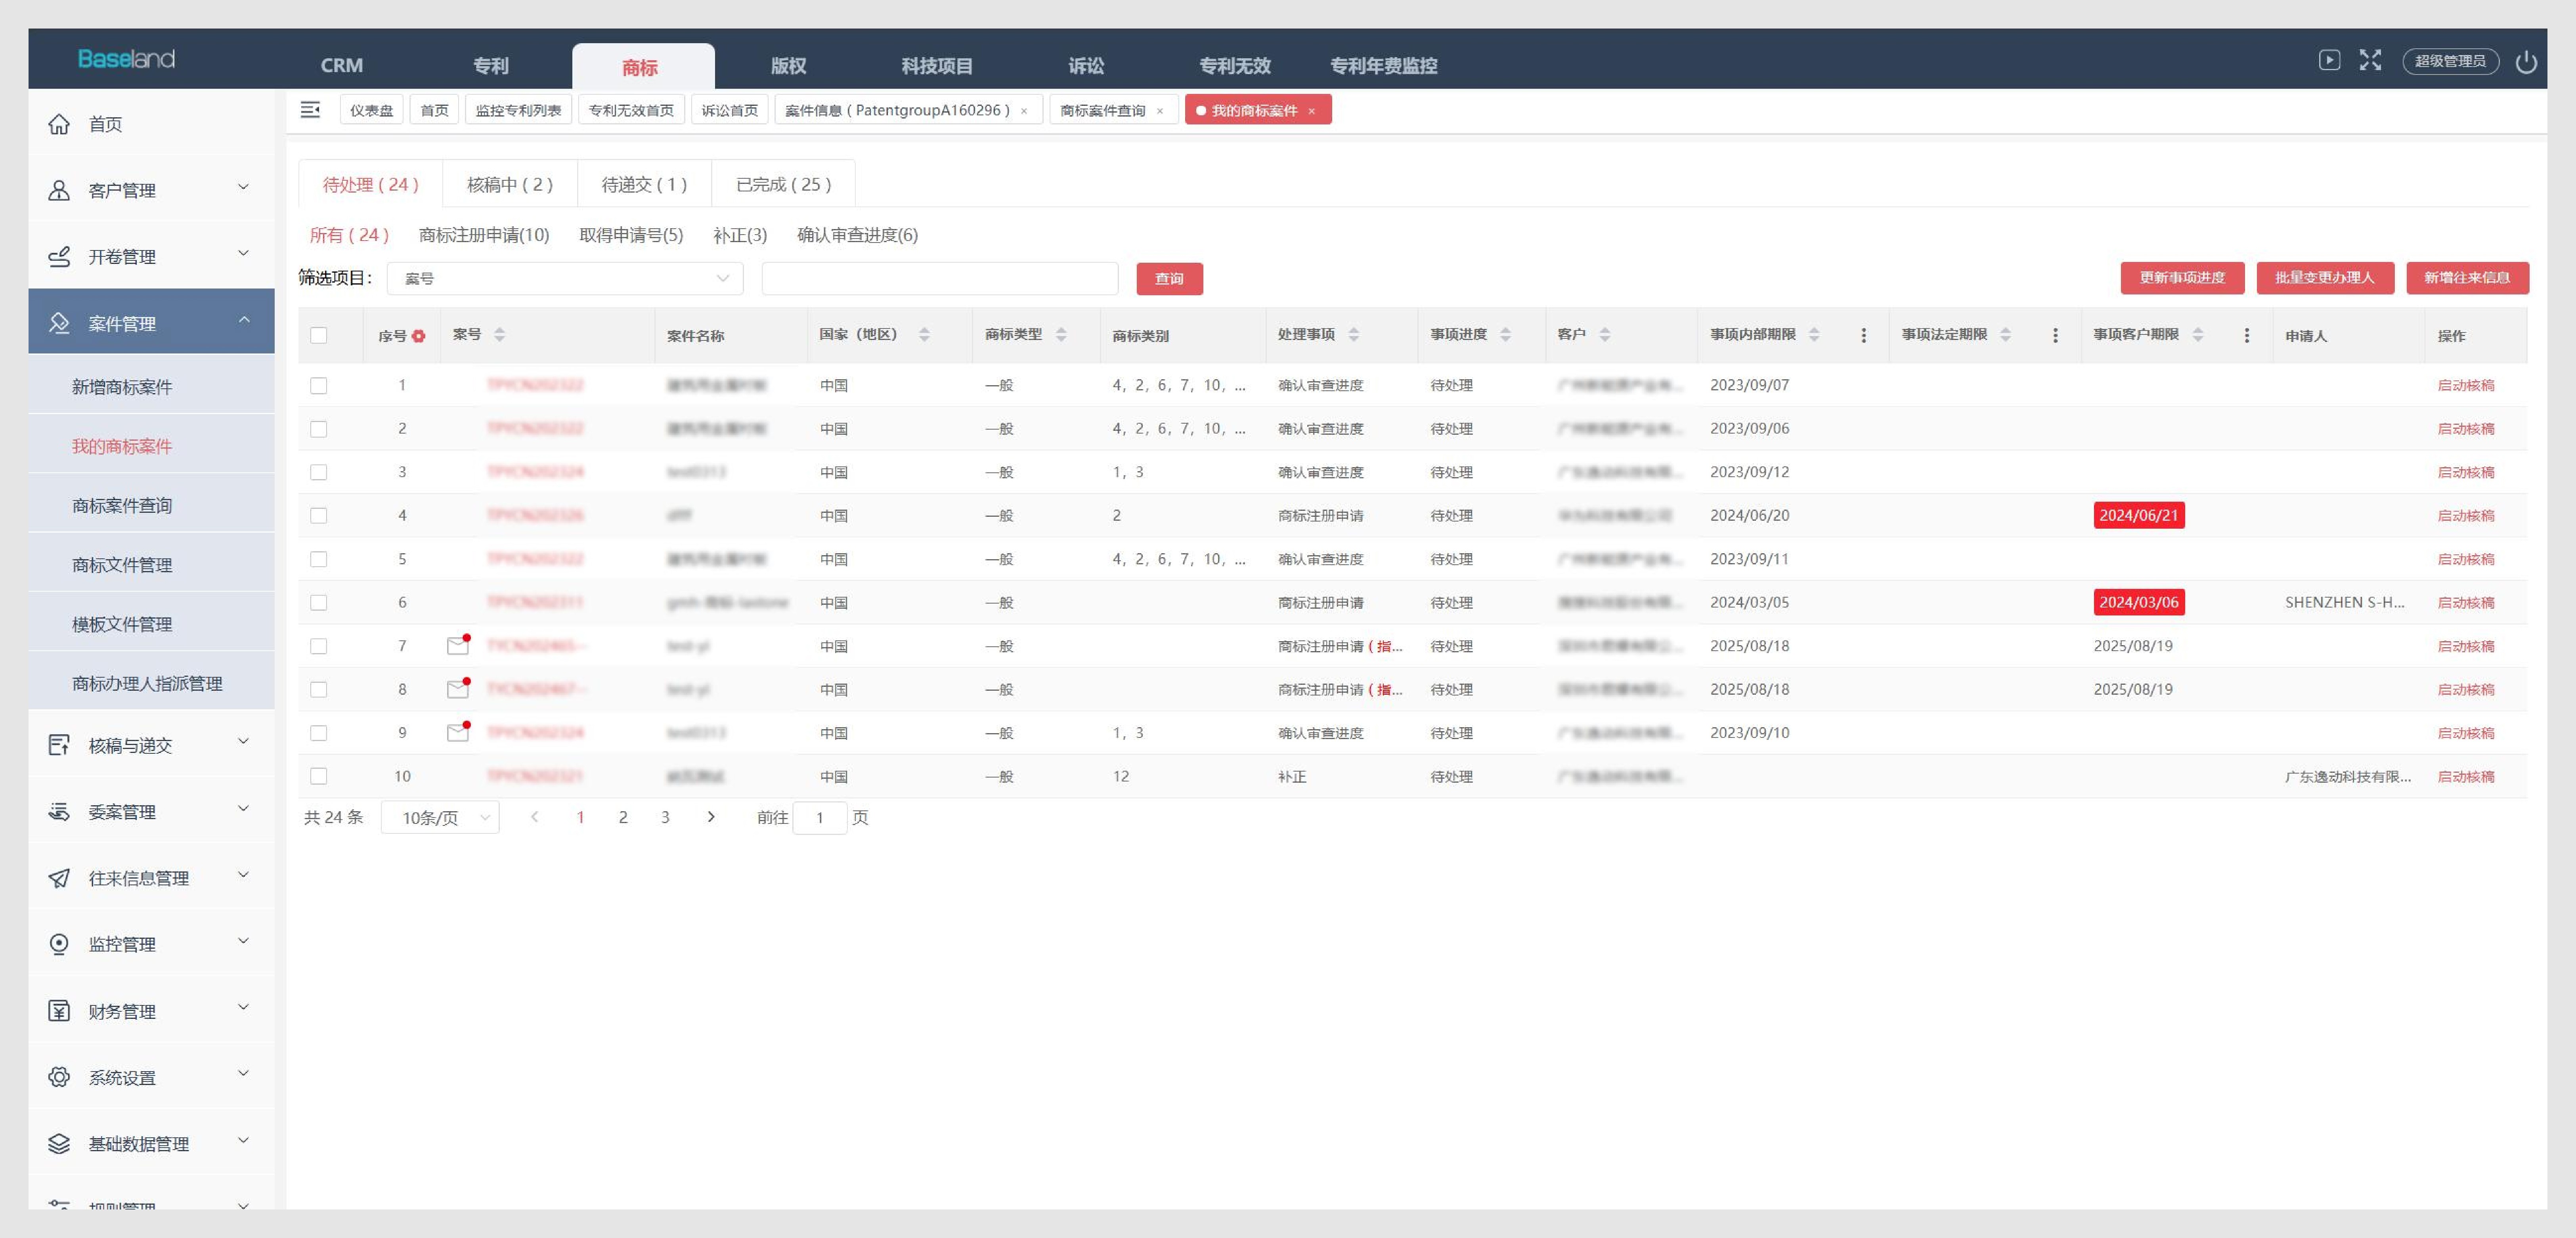Image resolution: width=2576 pixels, height=1238 pixels.
Task: Click the 财务管理 yen icon
Action: coord(59,1011)
